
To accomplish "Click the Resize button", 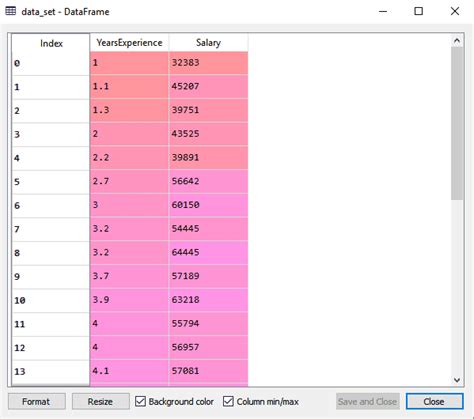I will coord(101,401).
